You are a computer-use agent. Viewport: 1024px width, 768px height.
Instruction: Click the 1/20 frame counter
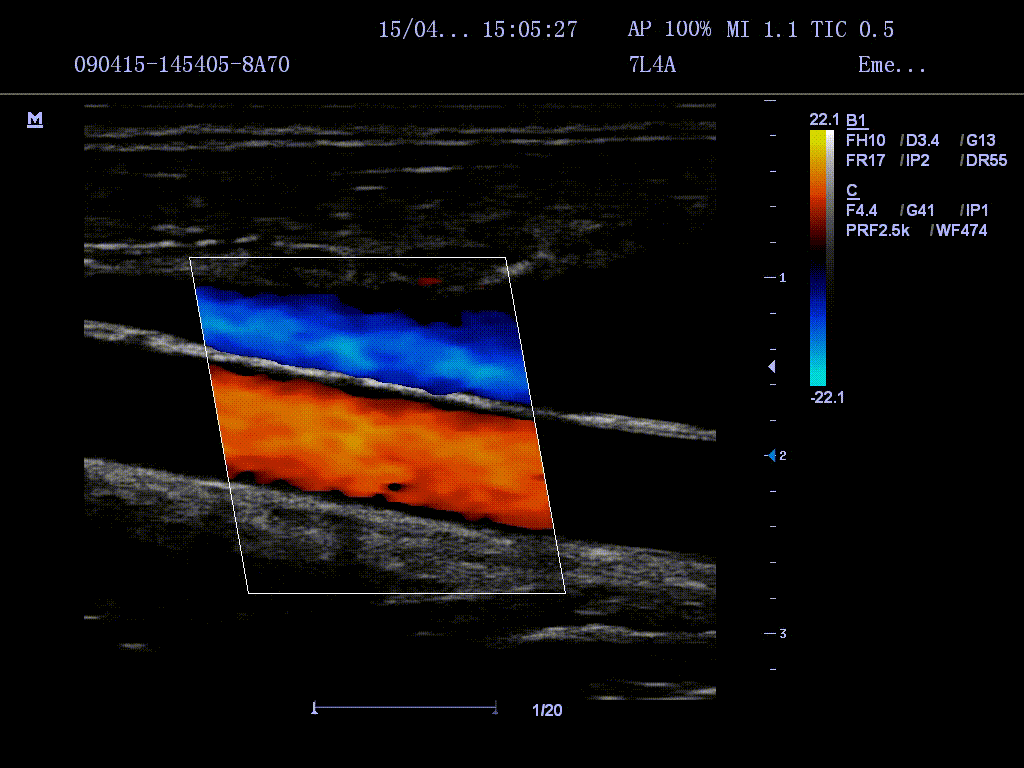click(547, 710)
